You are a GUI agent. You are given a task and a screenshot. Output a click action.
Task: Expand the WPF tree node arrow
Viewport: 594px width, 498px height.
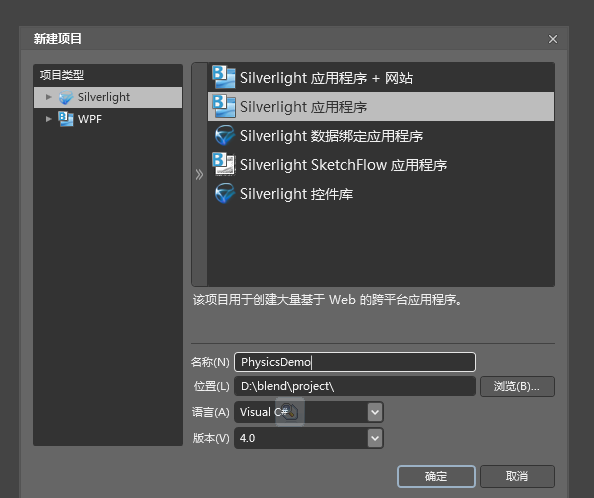[48, 119]
